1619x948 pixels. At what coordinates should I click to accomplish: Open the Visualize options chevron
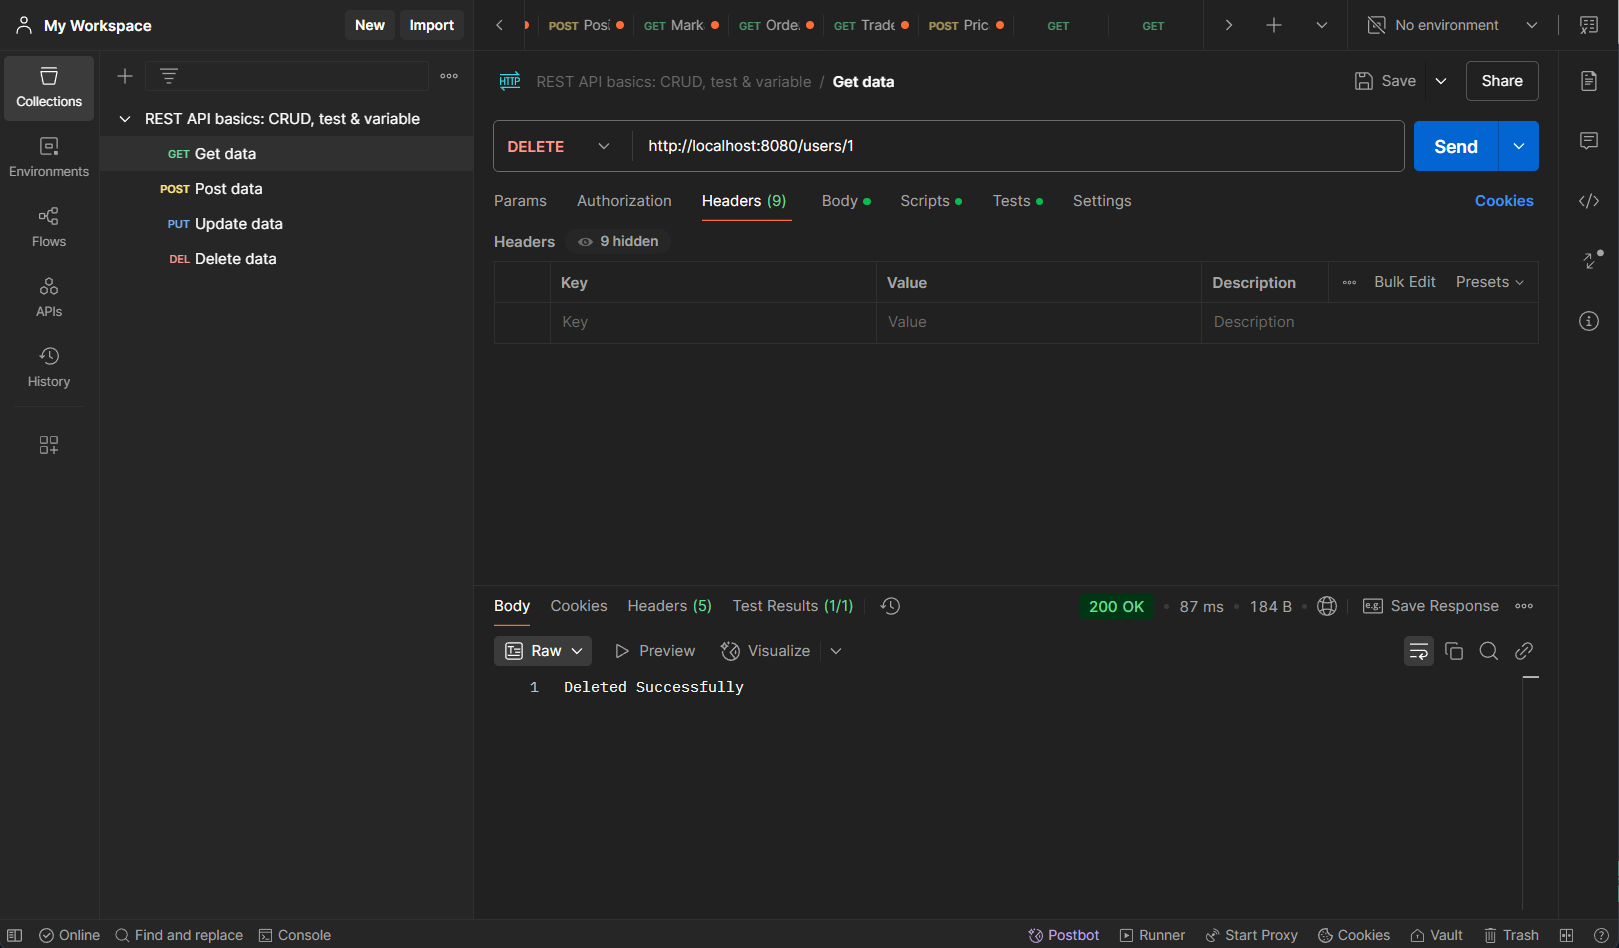(836, 651)
